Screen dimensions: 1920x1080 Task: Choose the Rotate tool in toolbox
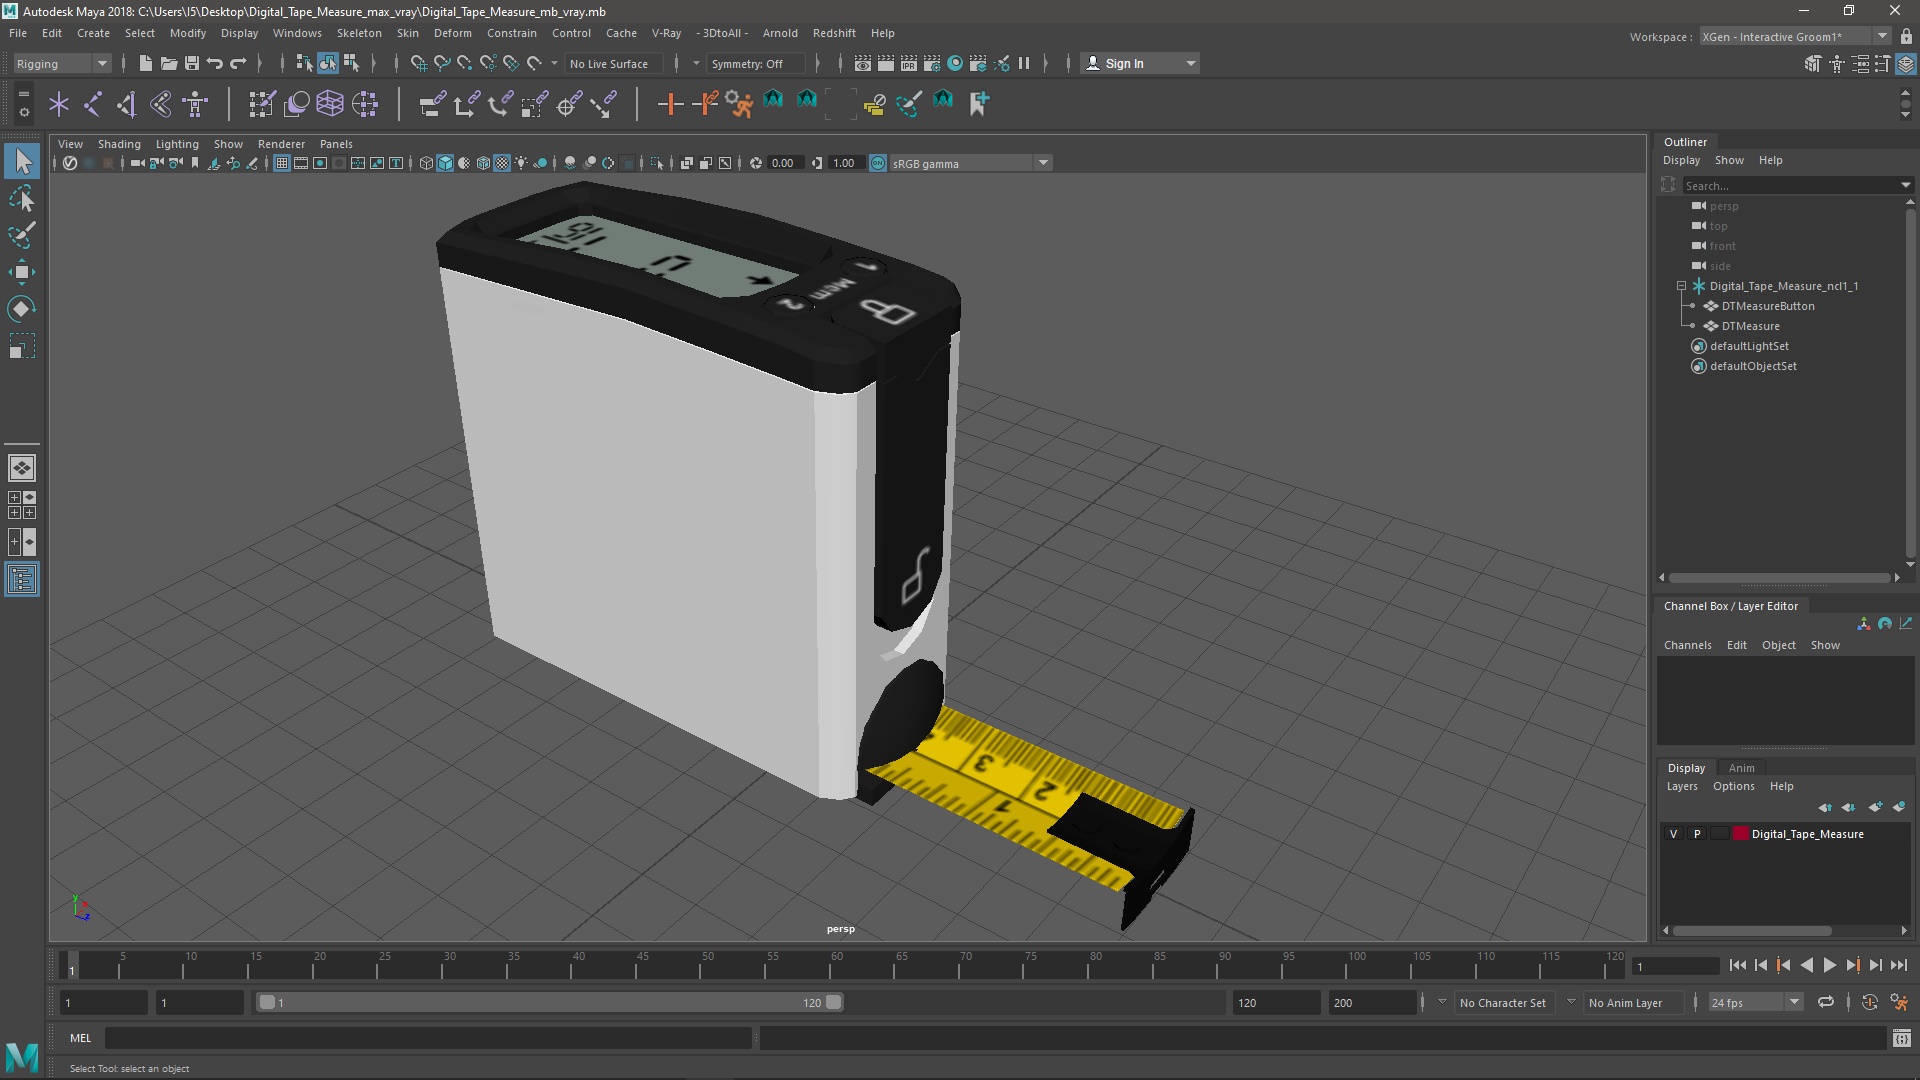pos(22,309)
